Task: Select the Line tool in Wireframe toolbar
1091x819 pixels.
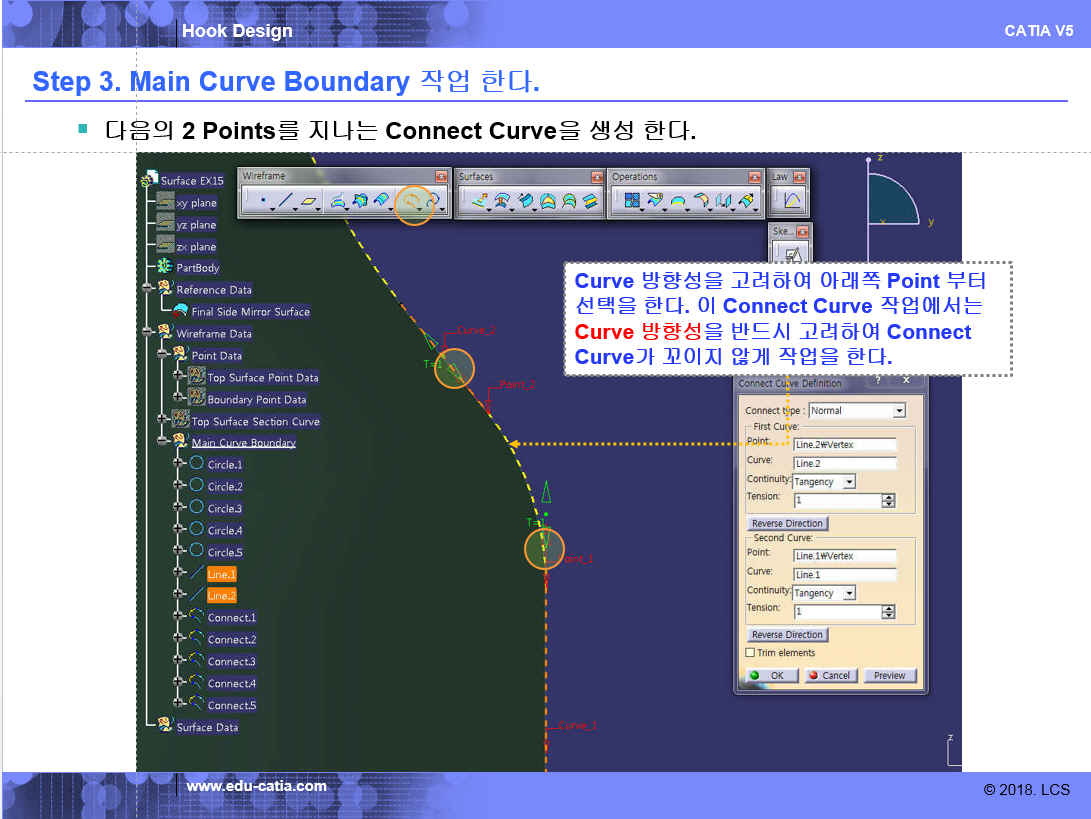Action: coord(286,201)
